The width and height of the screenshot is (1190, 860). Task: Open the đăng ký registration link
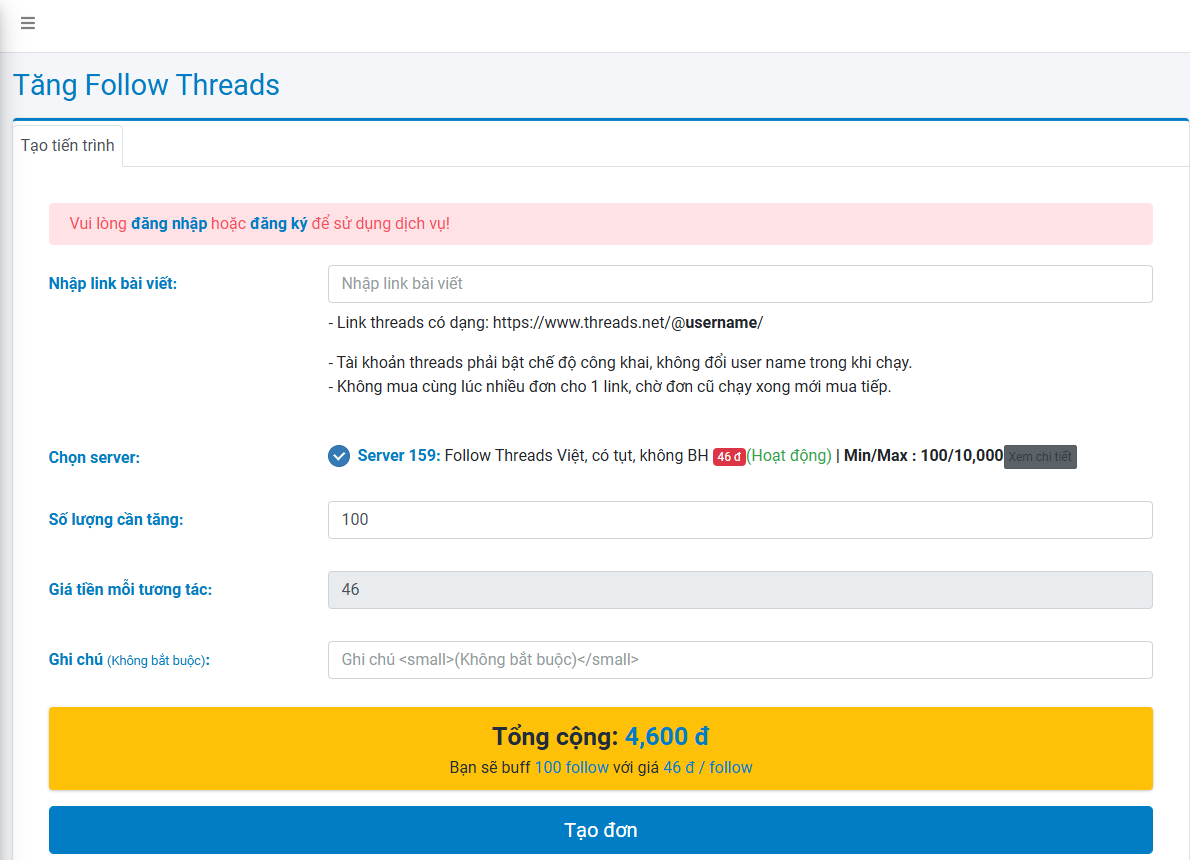pos(279,223)
